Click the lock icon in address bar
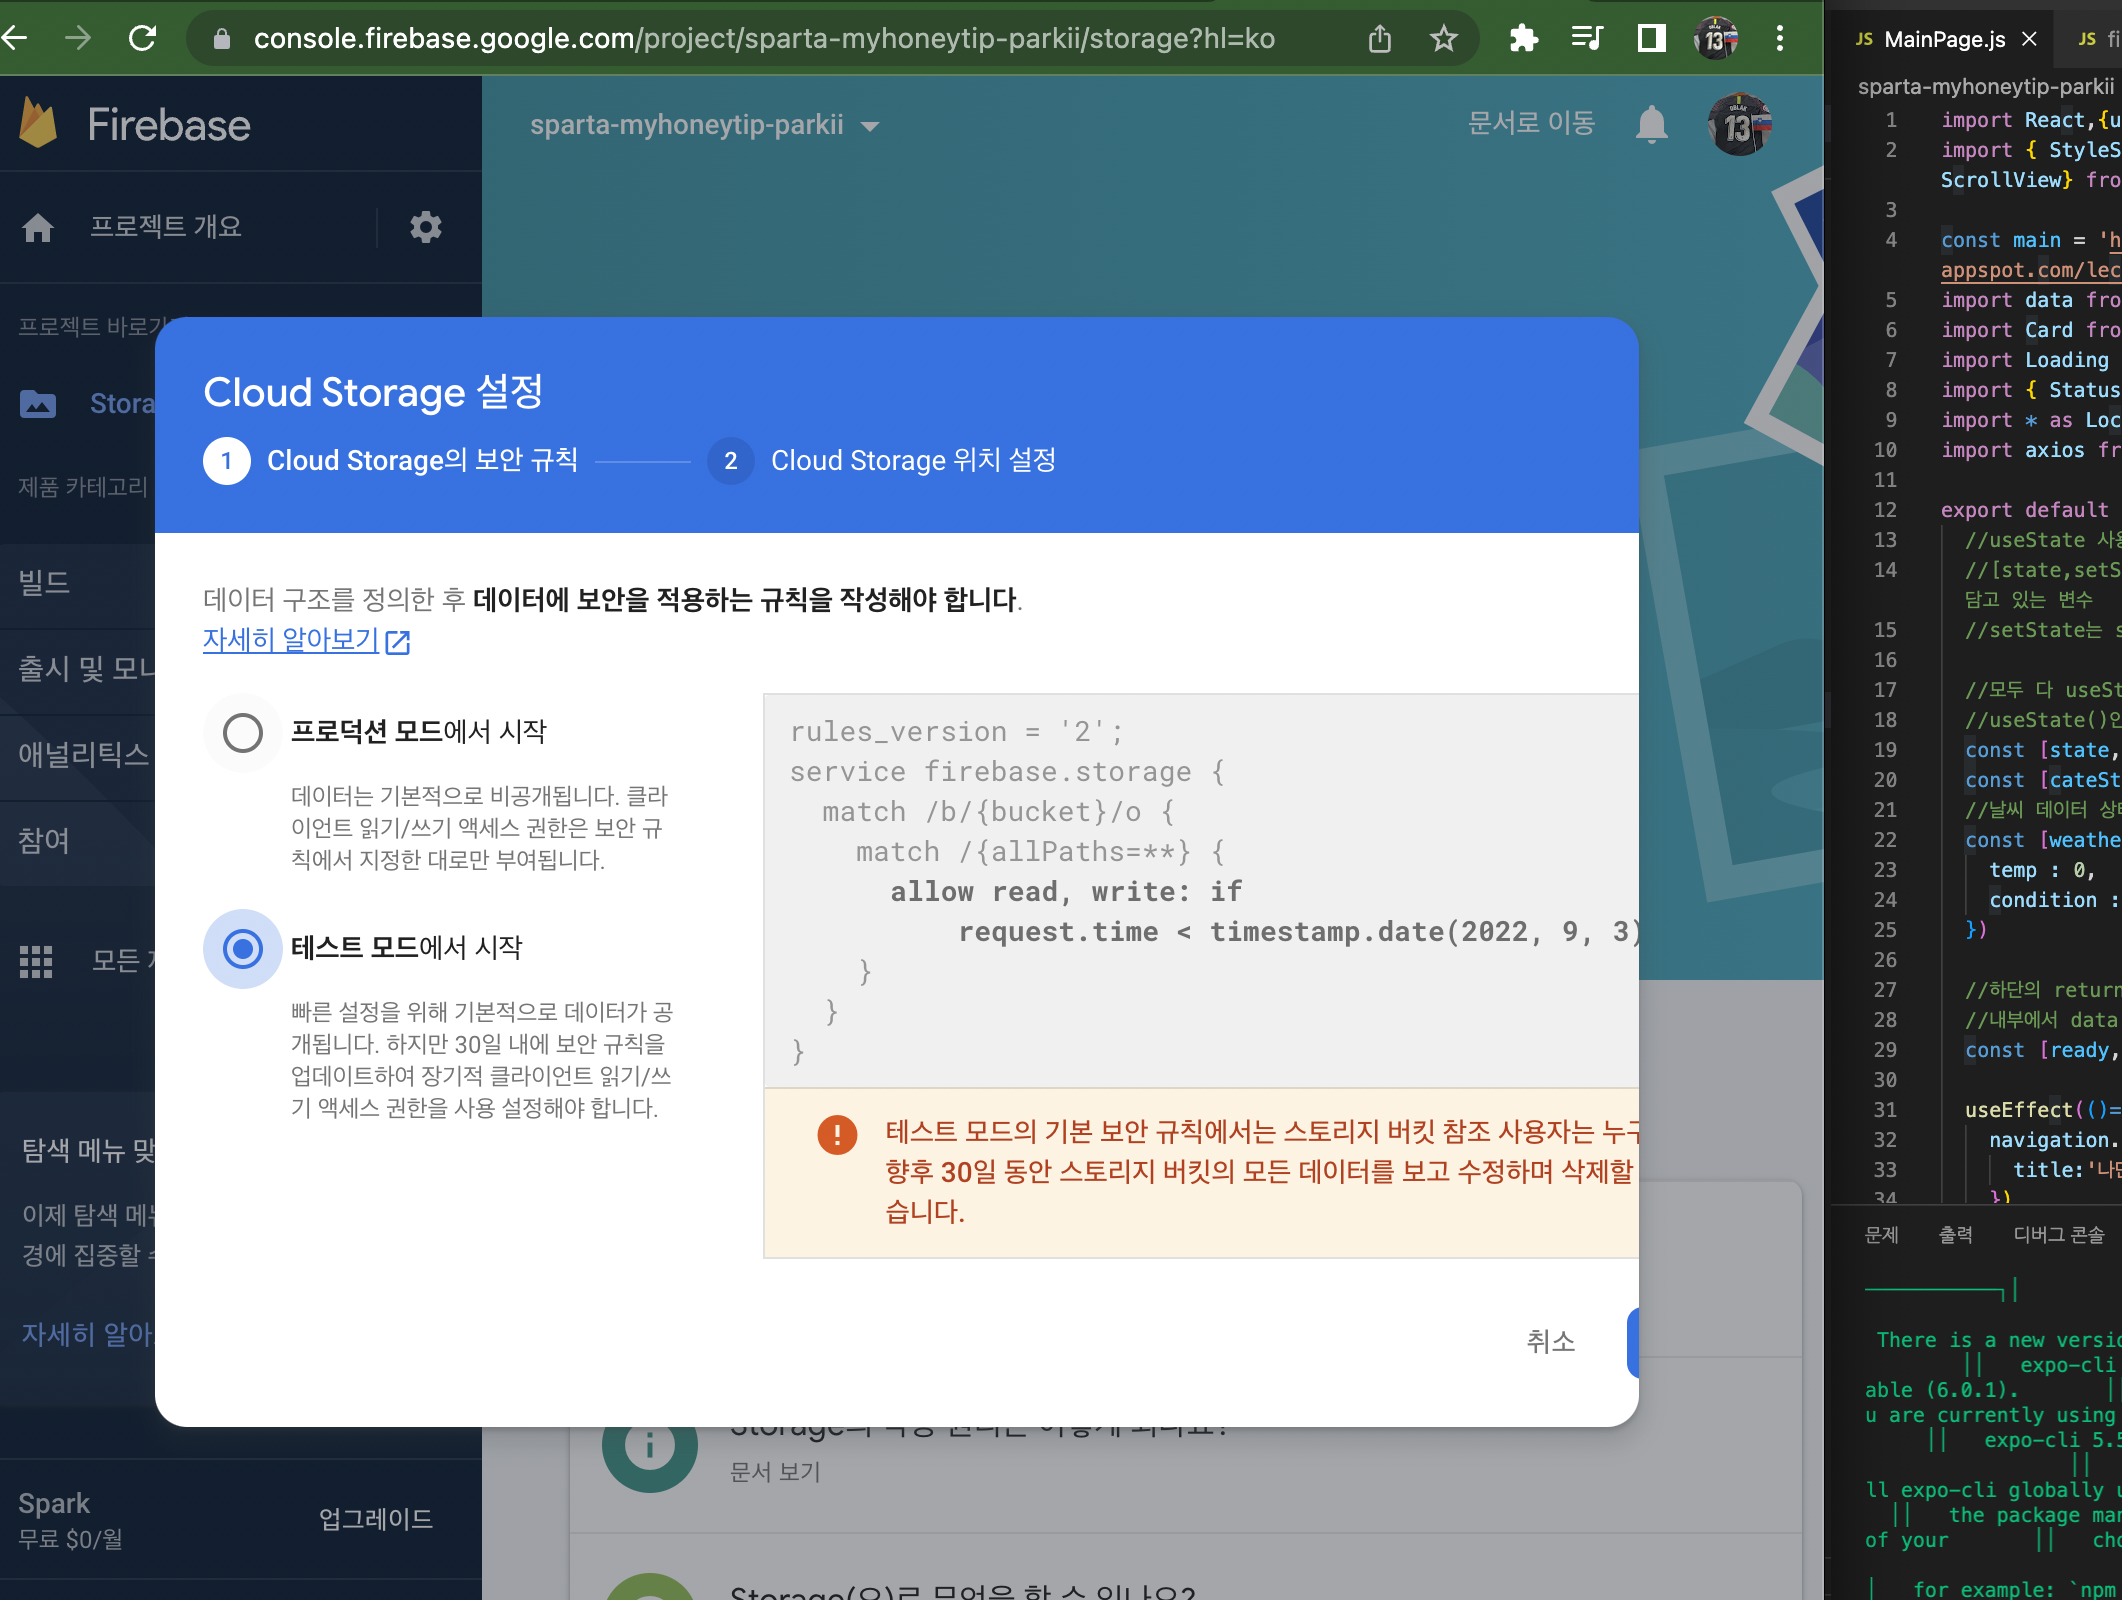This screenshot has height=1600, width=2122. coord(222,39)
